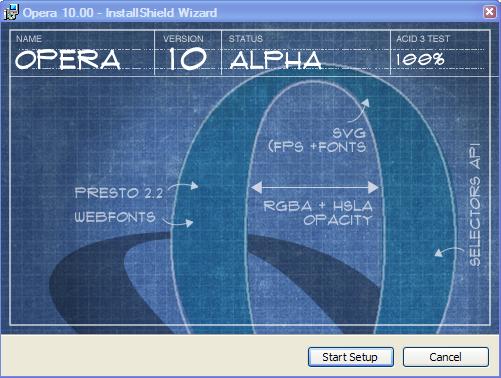Click the 'PRESTO 2.2' label
Image resolution: width=501 pixels, height=378 pixels.
[119, 193]
